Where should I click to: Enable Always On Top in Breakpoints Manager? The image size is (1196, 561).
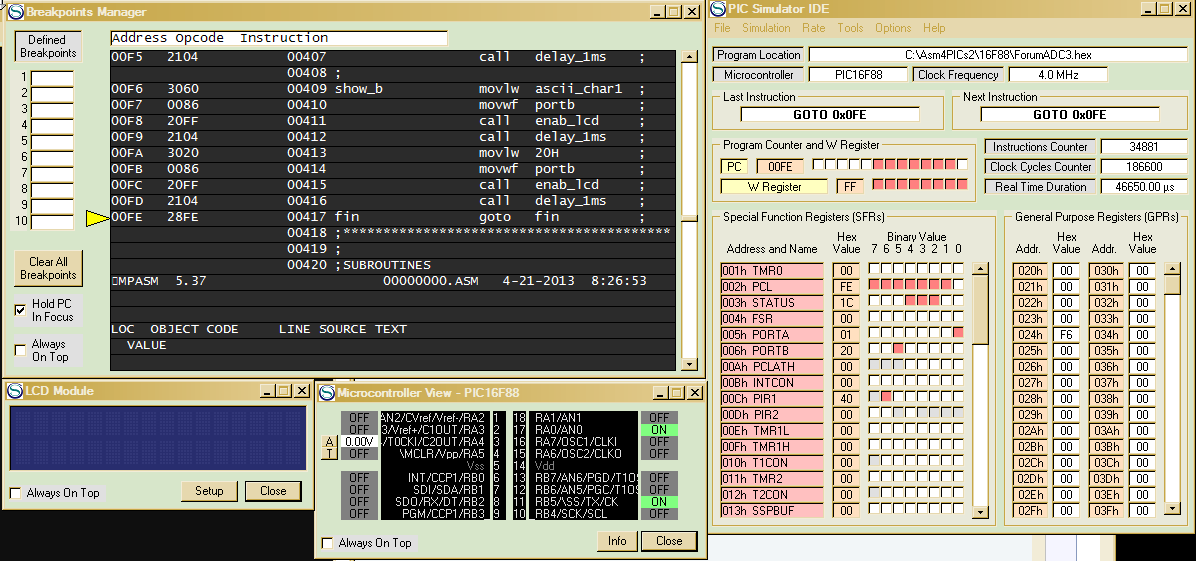click(21, 350)
